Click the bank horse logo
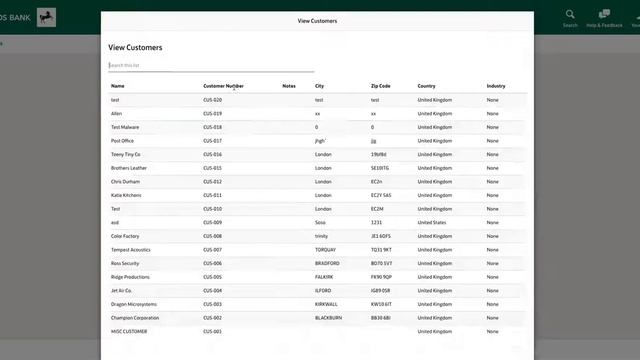 pos(47,17)
